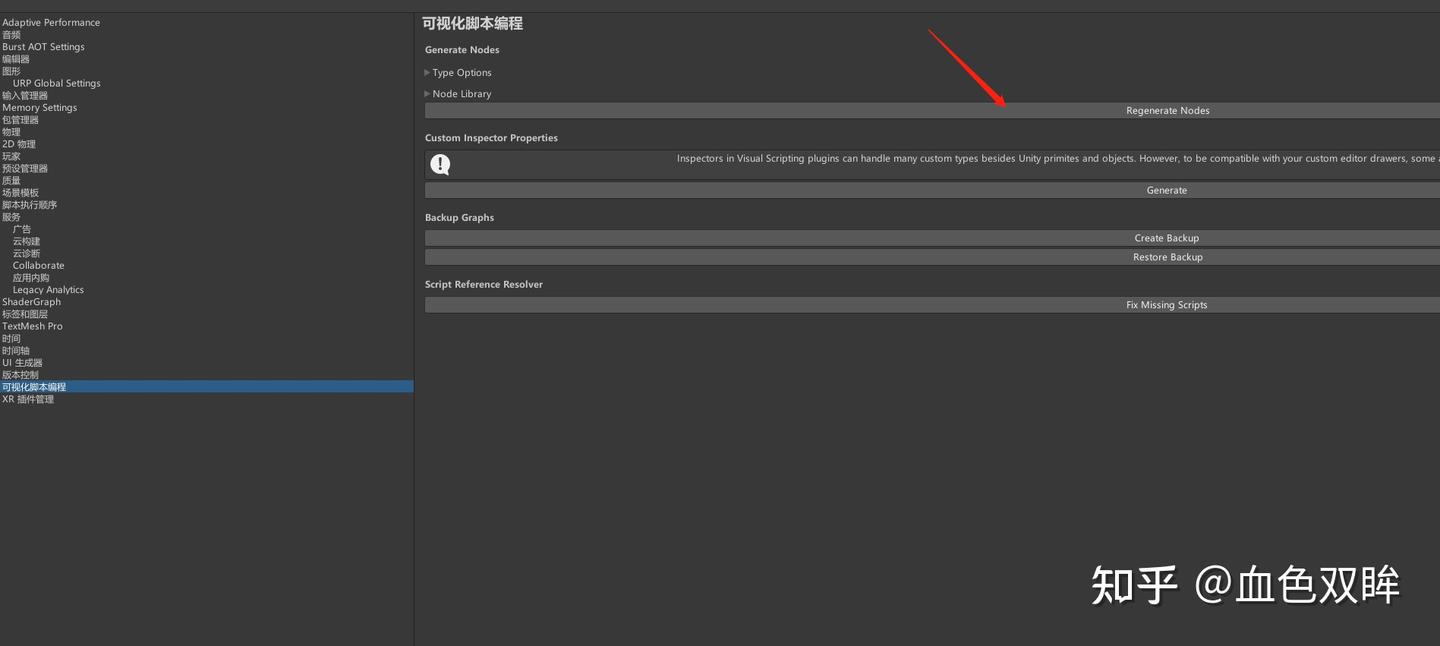The image size is (1440, 646).
Task: Select ShaderGraph in the settings sidebar
Action: pos(31,301)
